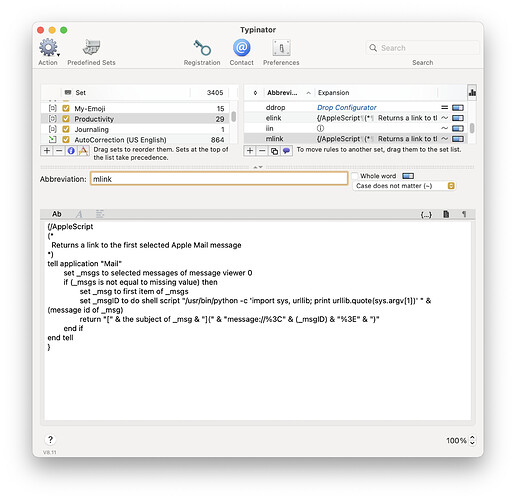Click the help question mark button
This screenshot has width=516, height=500.
[50, 439]
